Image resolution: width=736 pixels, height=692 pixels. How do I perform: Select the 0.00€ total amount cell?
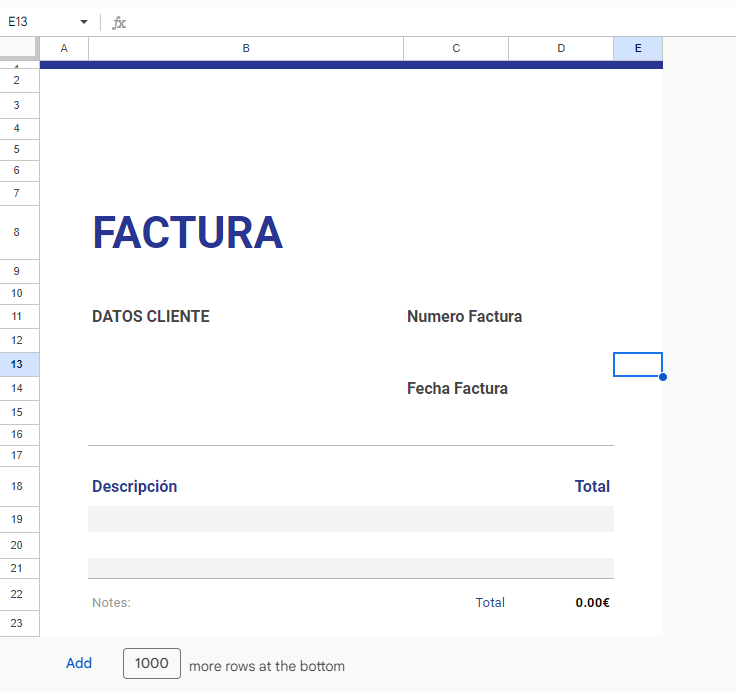click(592, 603)
